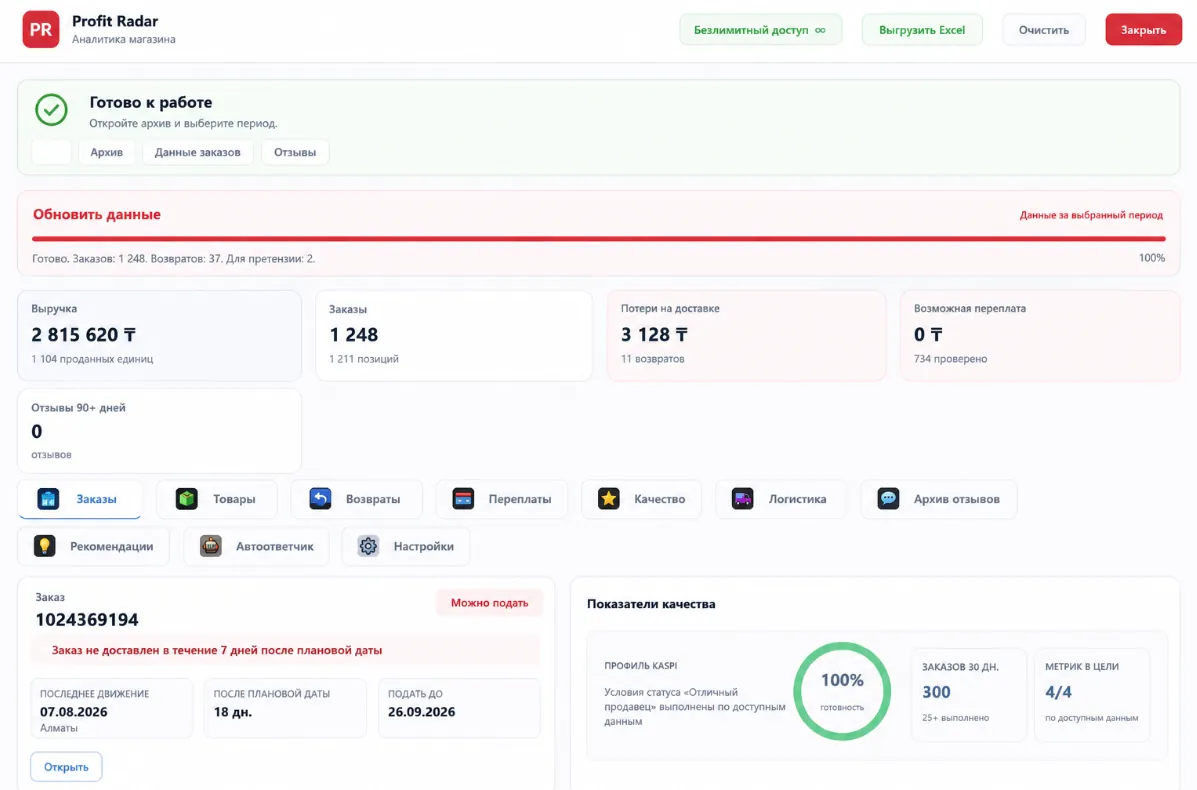
Task: Click the Готово к работе heading
Action: tap(150, 102)
